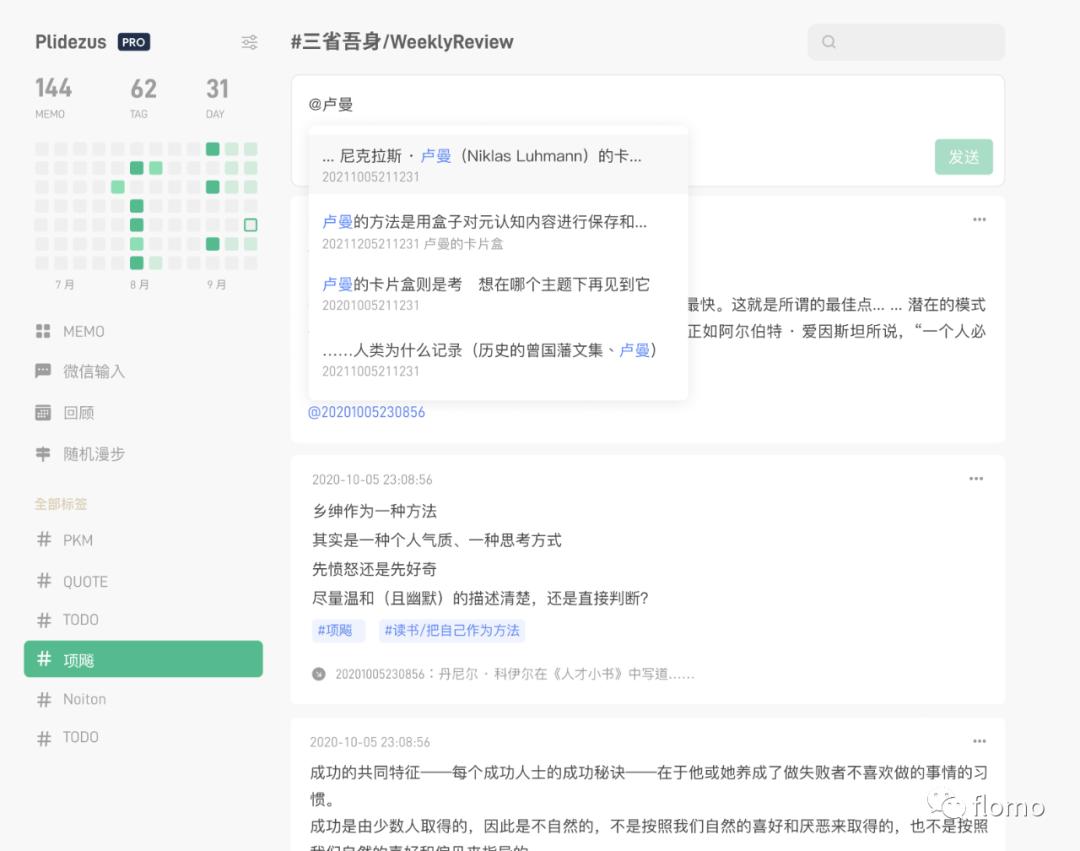Open the settings sliders icon beside Plidezus
Viewport: 1080px width, 851px height.
tap(249, 42)
